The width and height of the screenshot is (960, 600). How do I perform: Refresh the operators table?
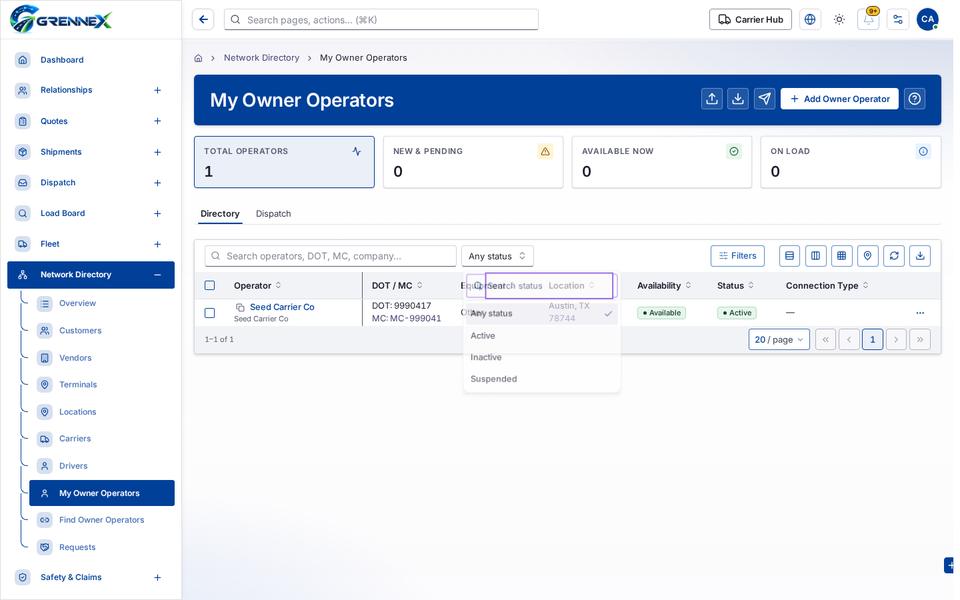(894, 256)
